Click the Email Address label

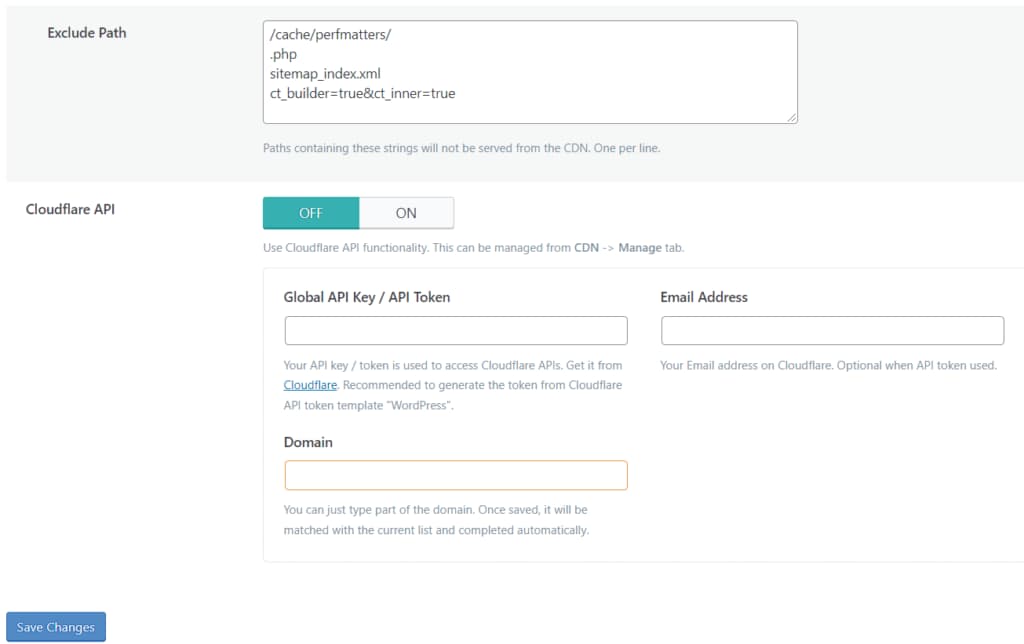pos(704,297)
